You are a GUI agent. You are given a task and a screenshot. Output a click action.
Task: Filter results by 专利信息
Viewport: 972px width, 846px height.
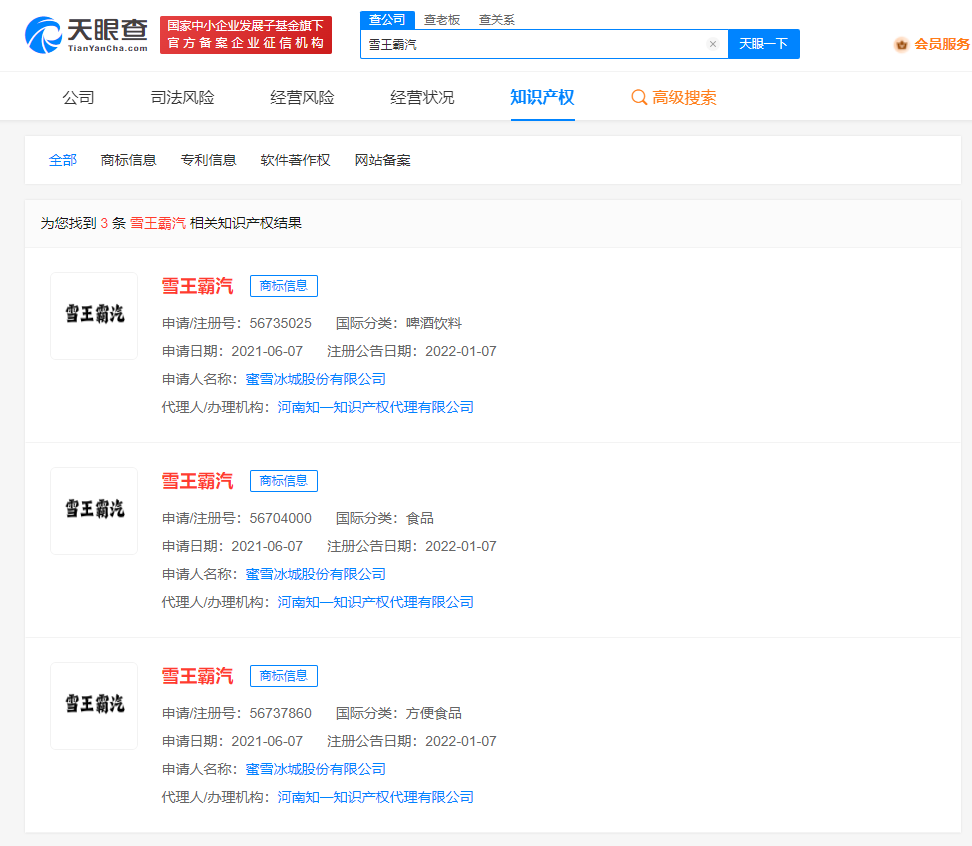(x=208, y=160)
